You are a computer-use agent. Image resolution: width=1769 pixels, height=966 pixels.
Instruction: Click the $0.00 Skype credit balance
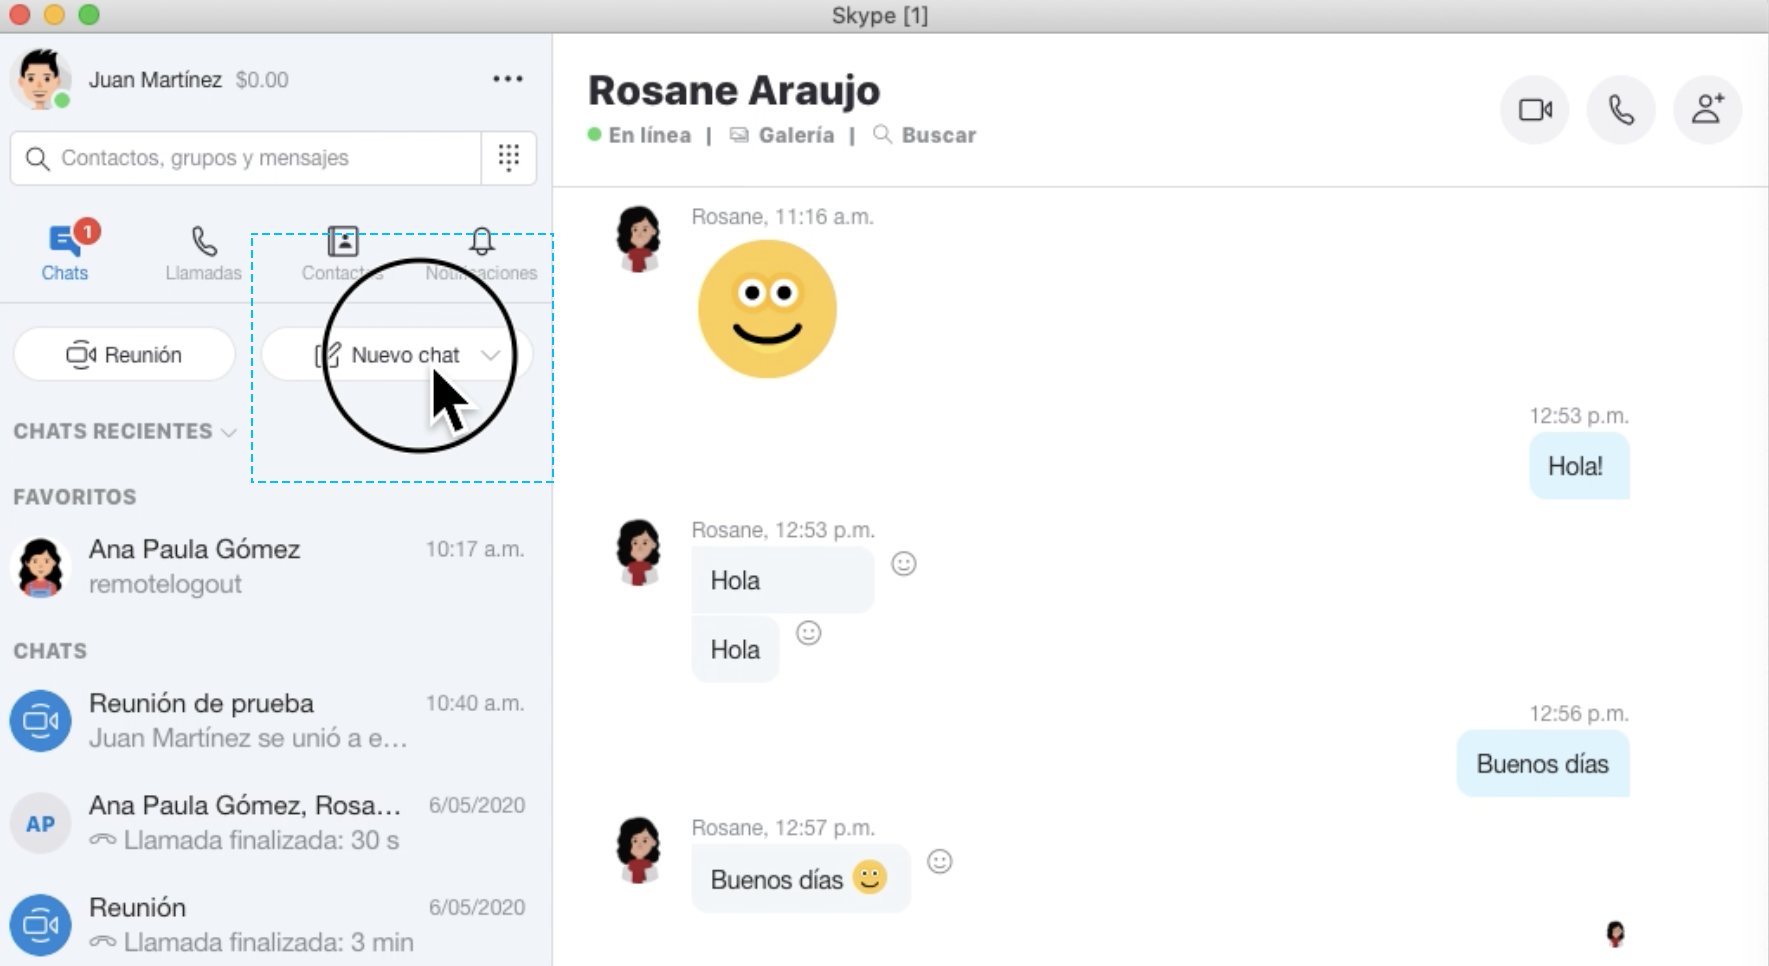click(x=262, y=80)
